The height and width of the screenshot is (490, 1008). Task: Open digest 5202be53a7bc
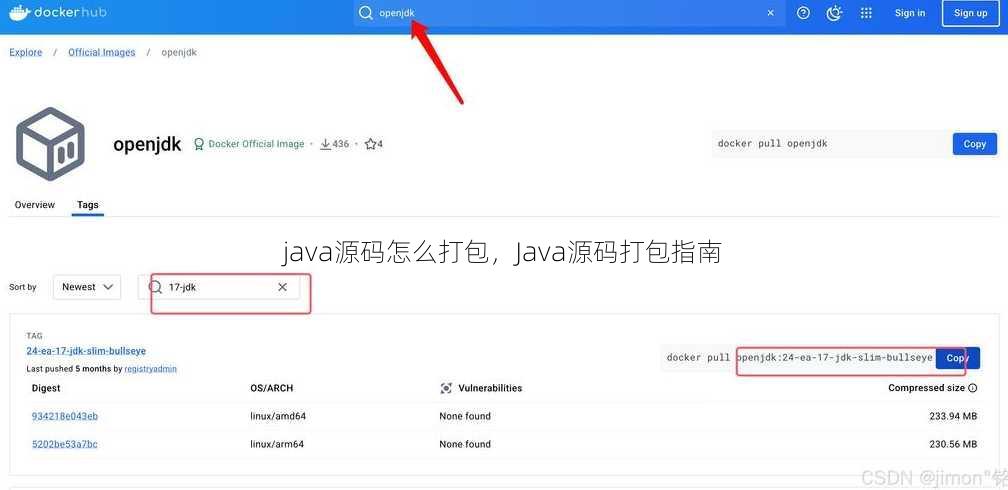pos(65,444)
